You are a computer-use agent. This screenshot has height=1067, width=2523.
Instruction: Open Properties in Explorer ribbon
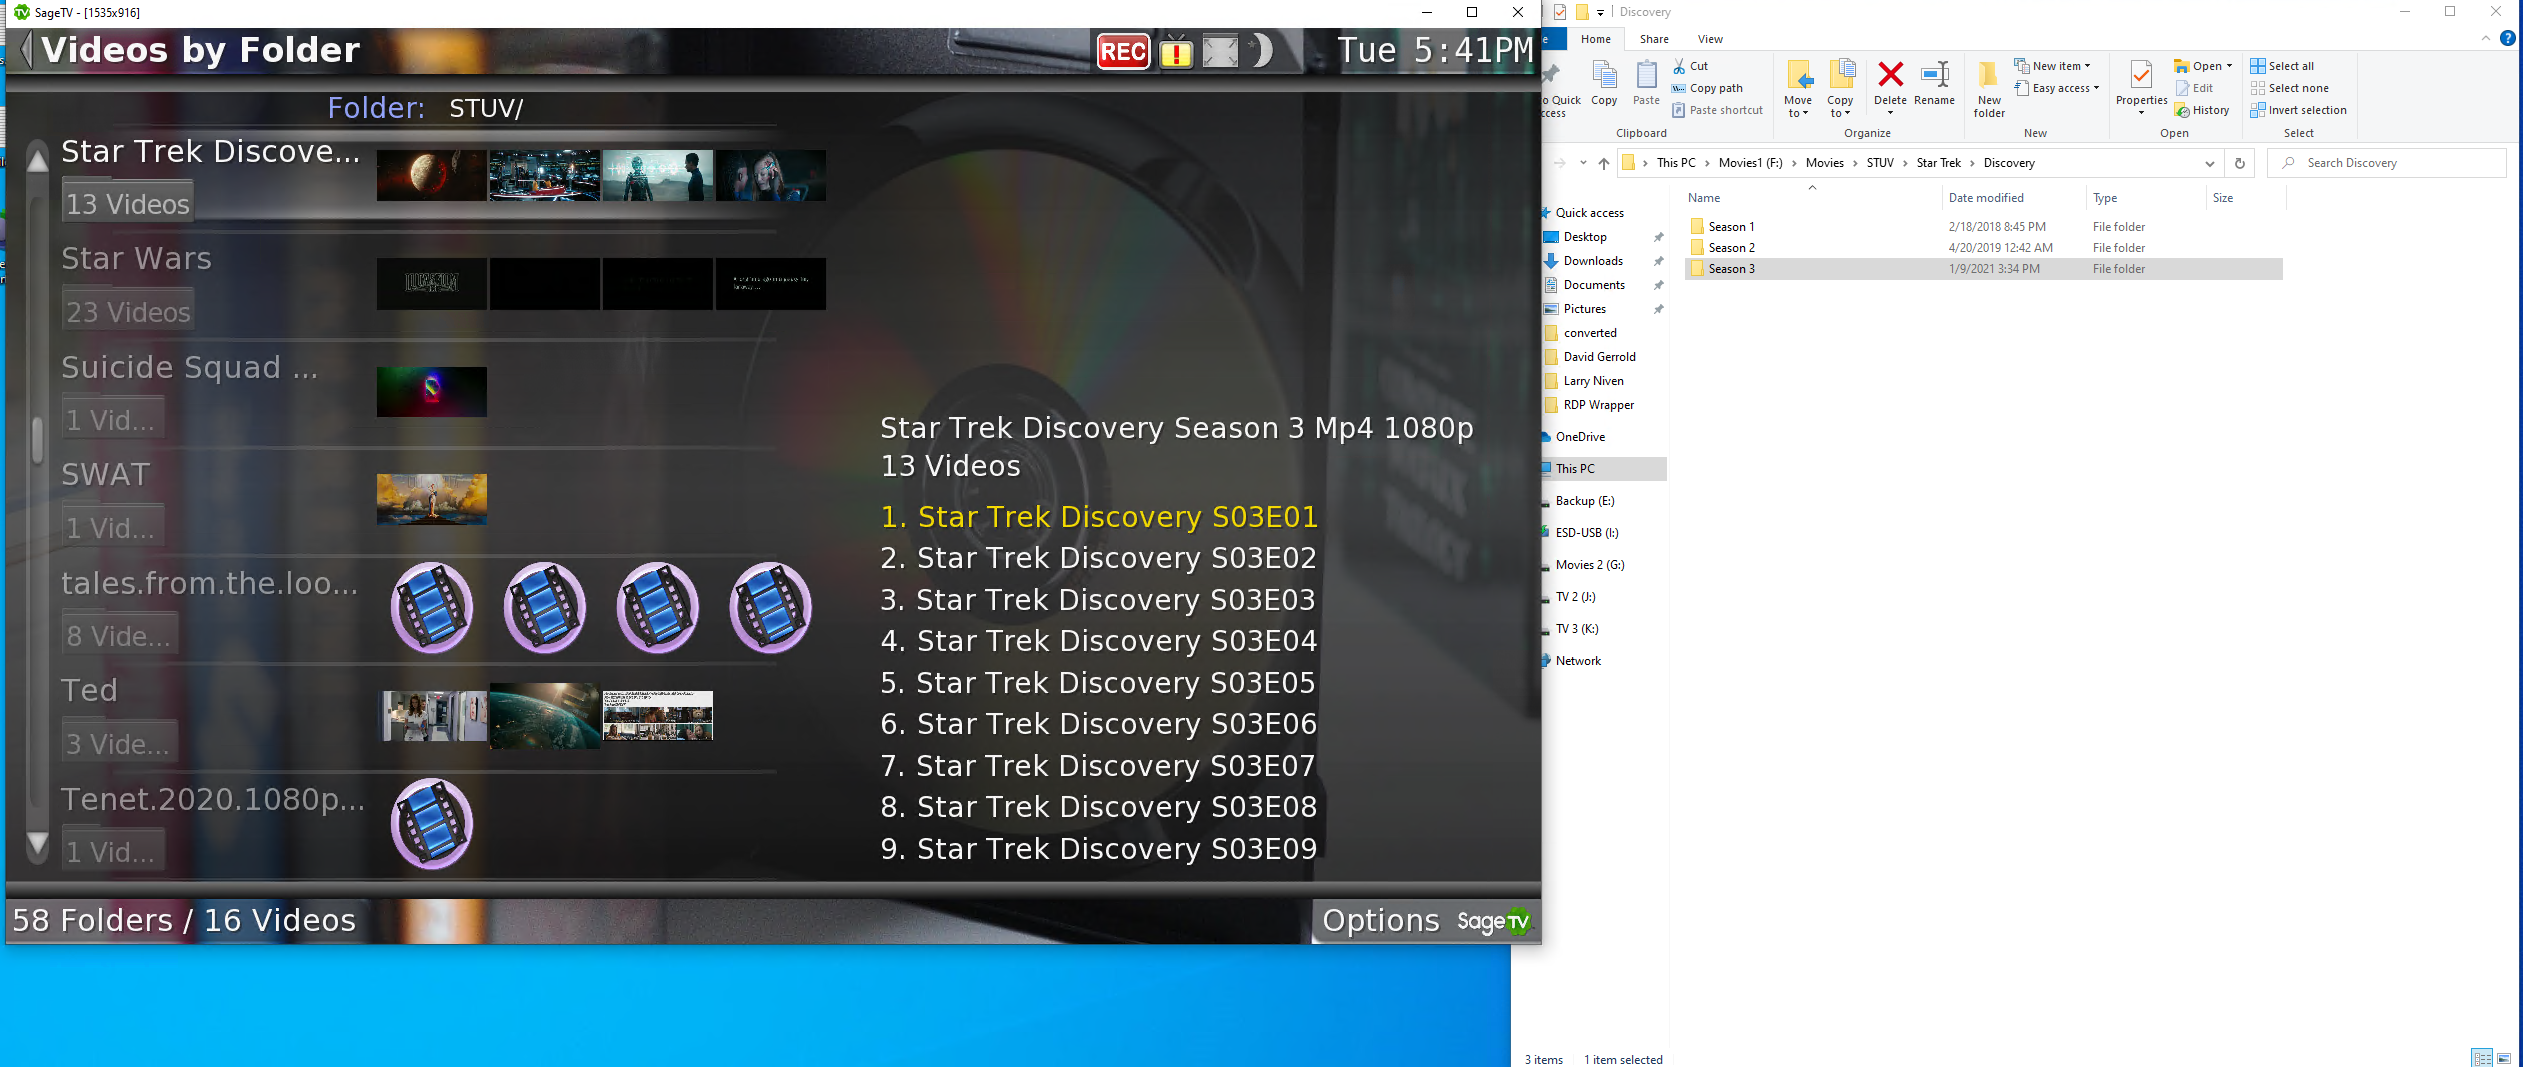click(2141, 86)
